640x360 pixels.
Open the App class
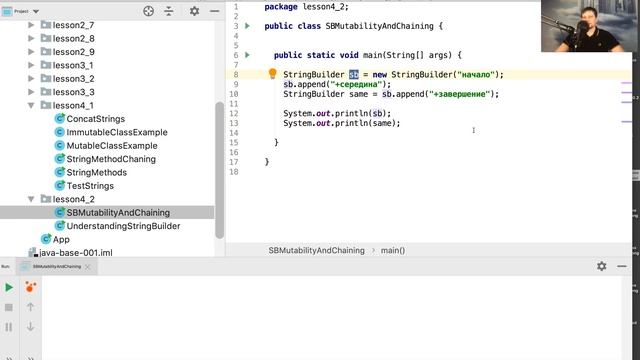[x=61, y=240]
